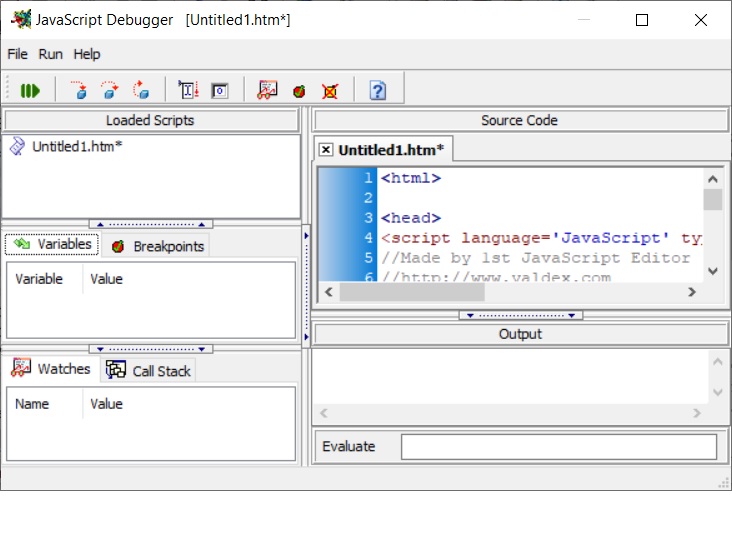The image size is (732, 545).
Task: Click the JavaScript Debugger app icon
Action: (x=21, y=20)
